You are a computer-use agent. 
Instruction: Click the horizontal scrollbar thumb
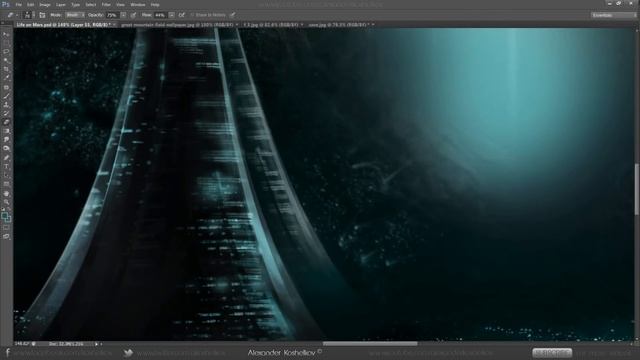tap(370, 344)
